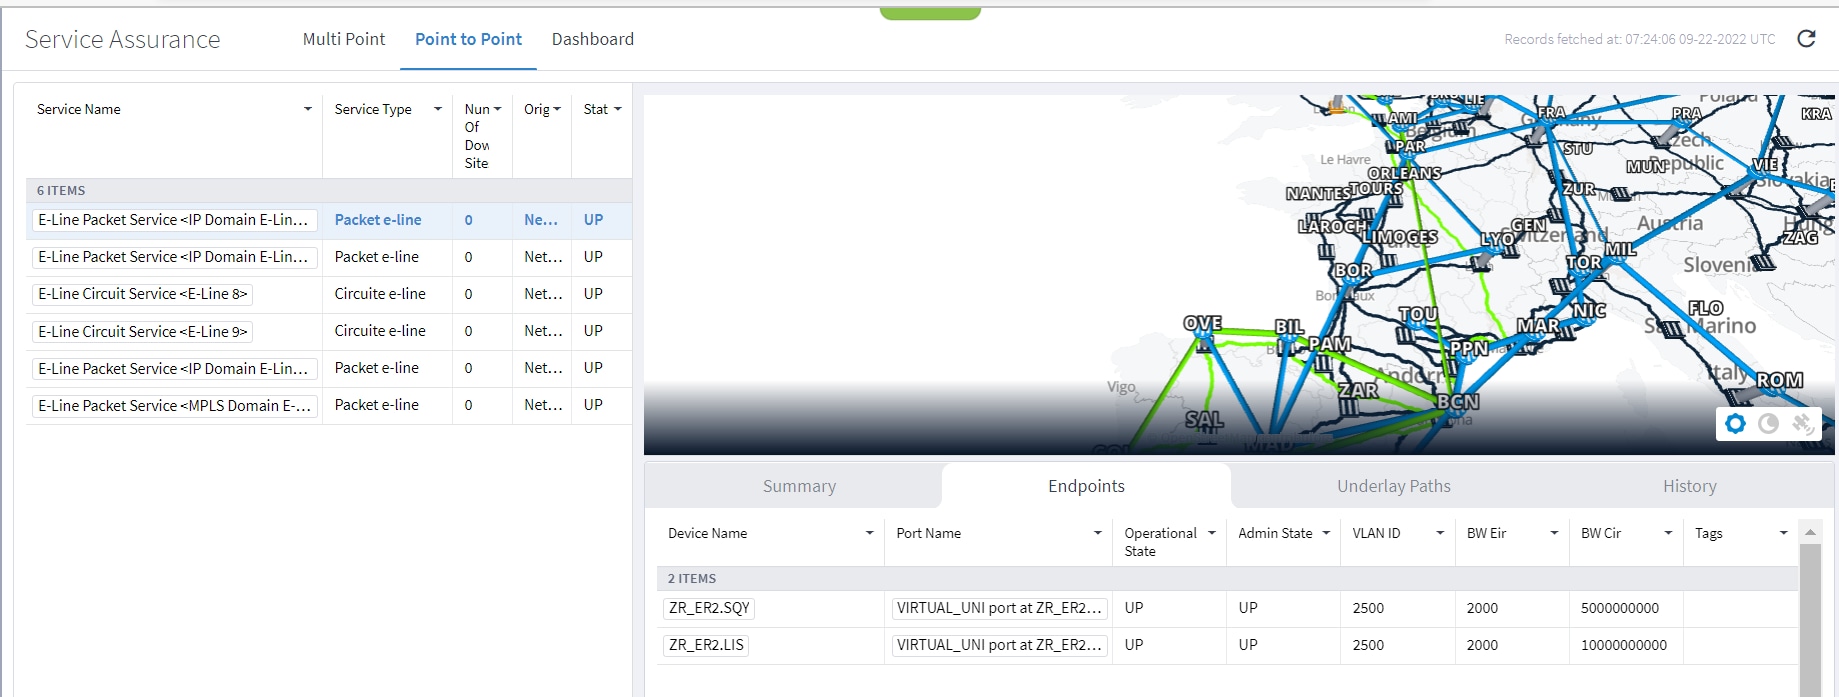Click the VIE node on map

1766,164
